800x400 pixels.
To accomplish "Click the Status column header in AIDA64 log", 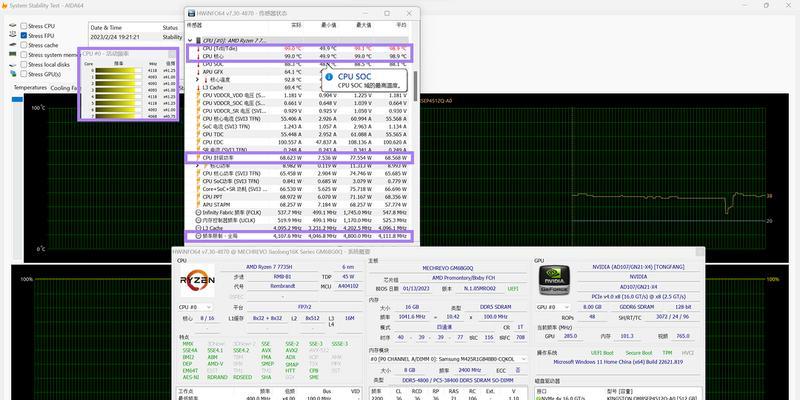I will pos(170,28).
